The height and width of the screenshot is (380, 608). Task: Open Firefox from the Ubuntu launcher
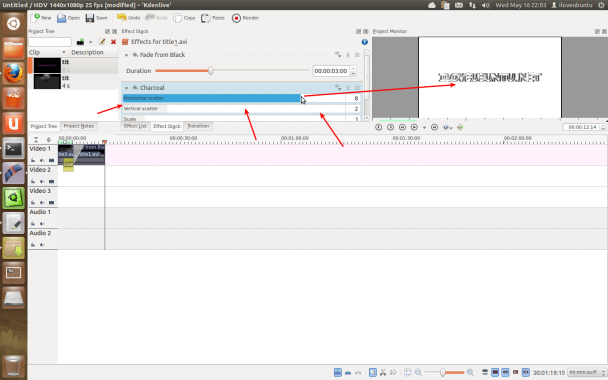[x=14, y=73]
